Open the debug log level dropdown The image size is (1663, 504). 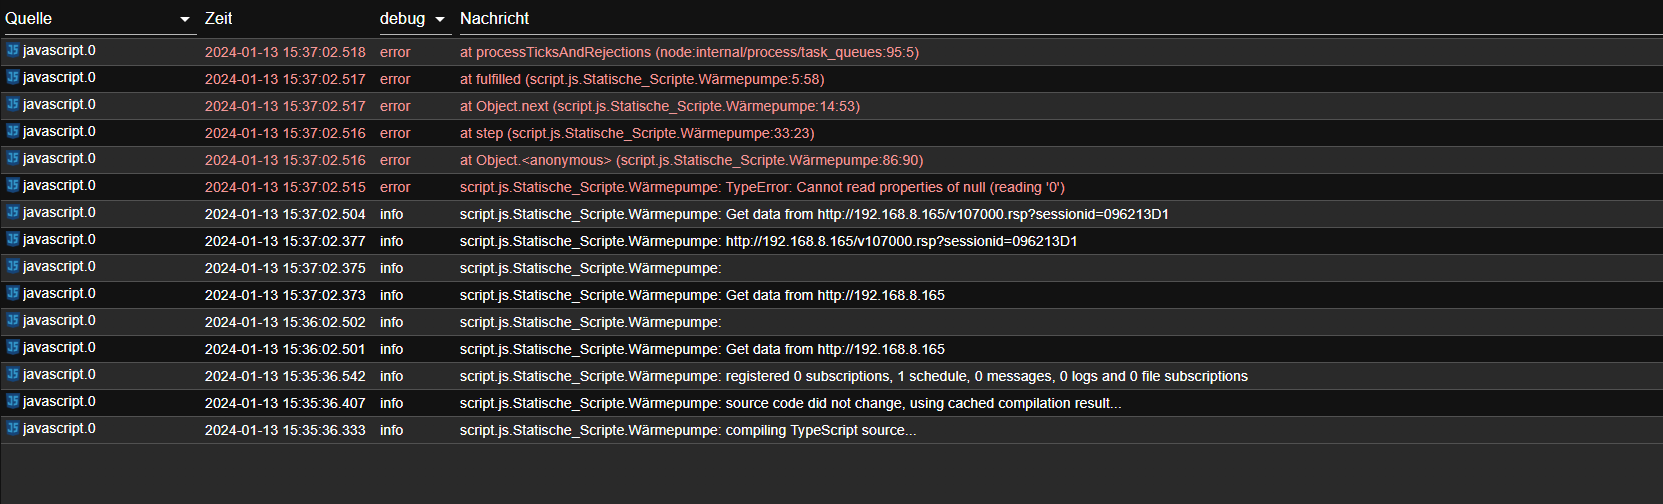(439, 19)
